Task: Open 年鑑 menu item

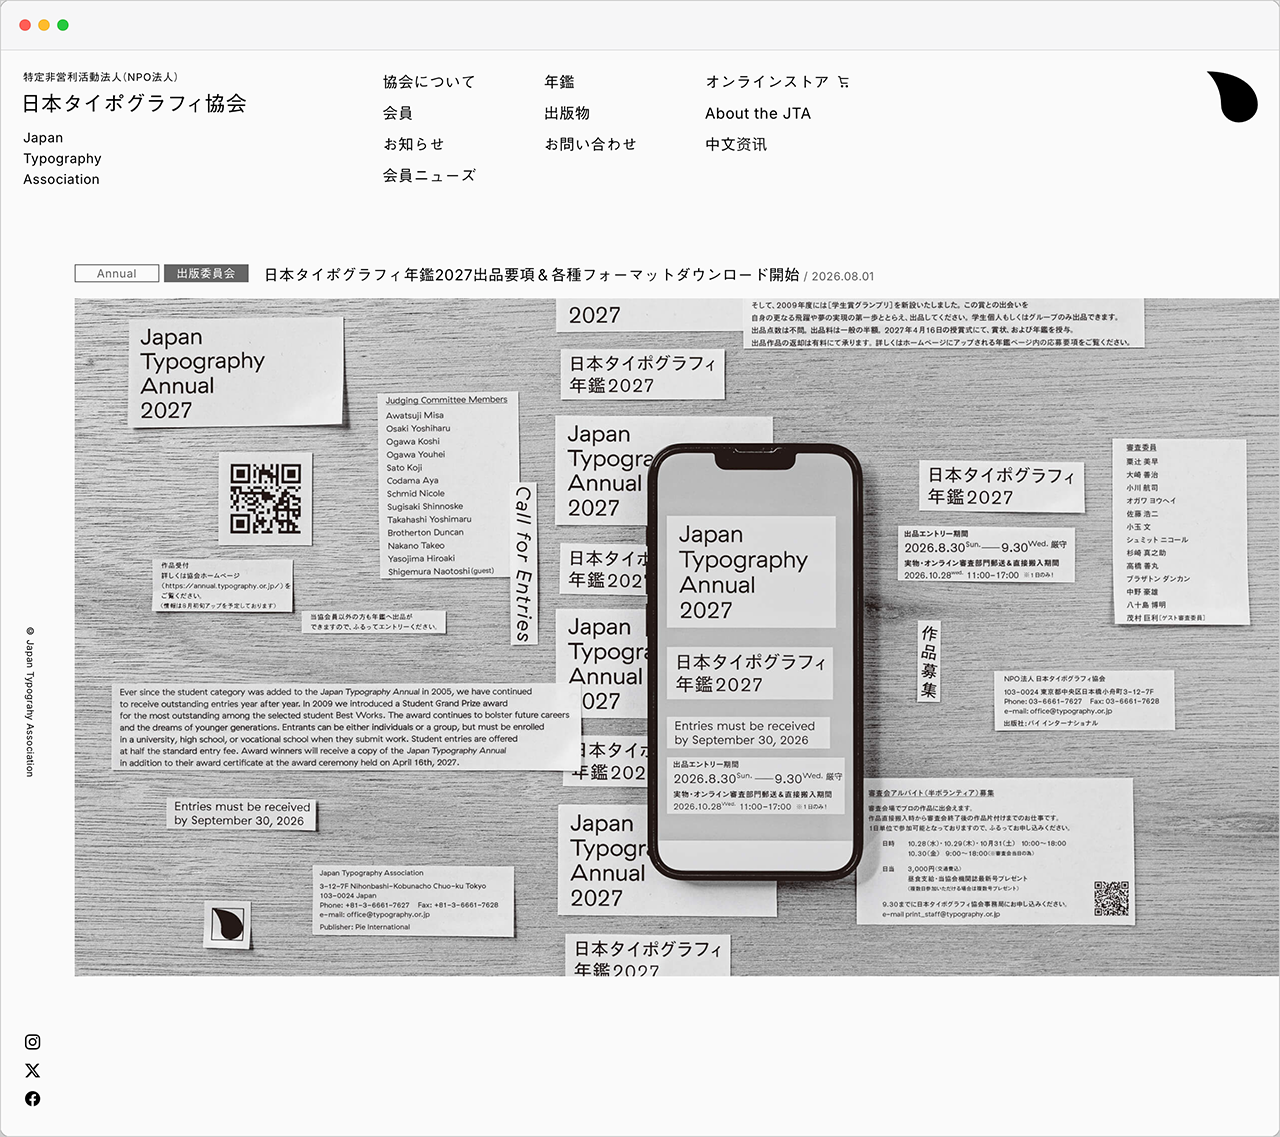Action: pyautogui.click(x=560, y=82)
